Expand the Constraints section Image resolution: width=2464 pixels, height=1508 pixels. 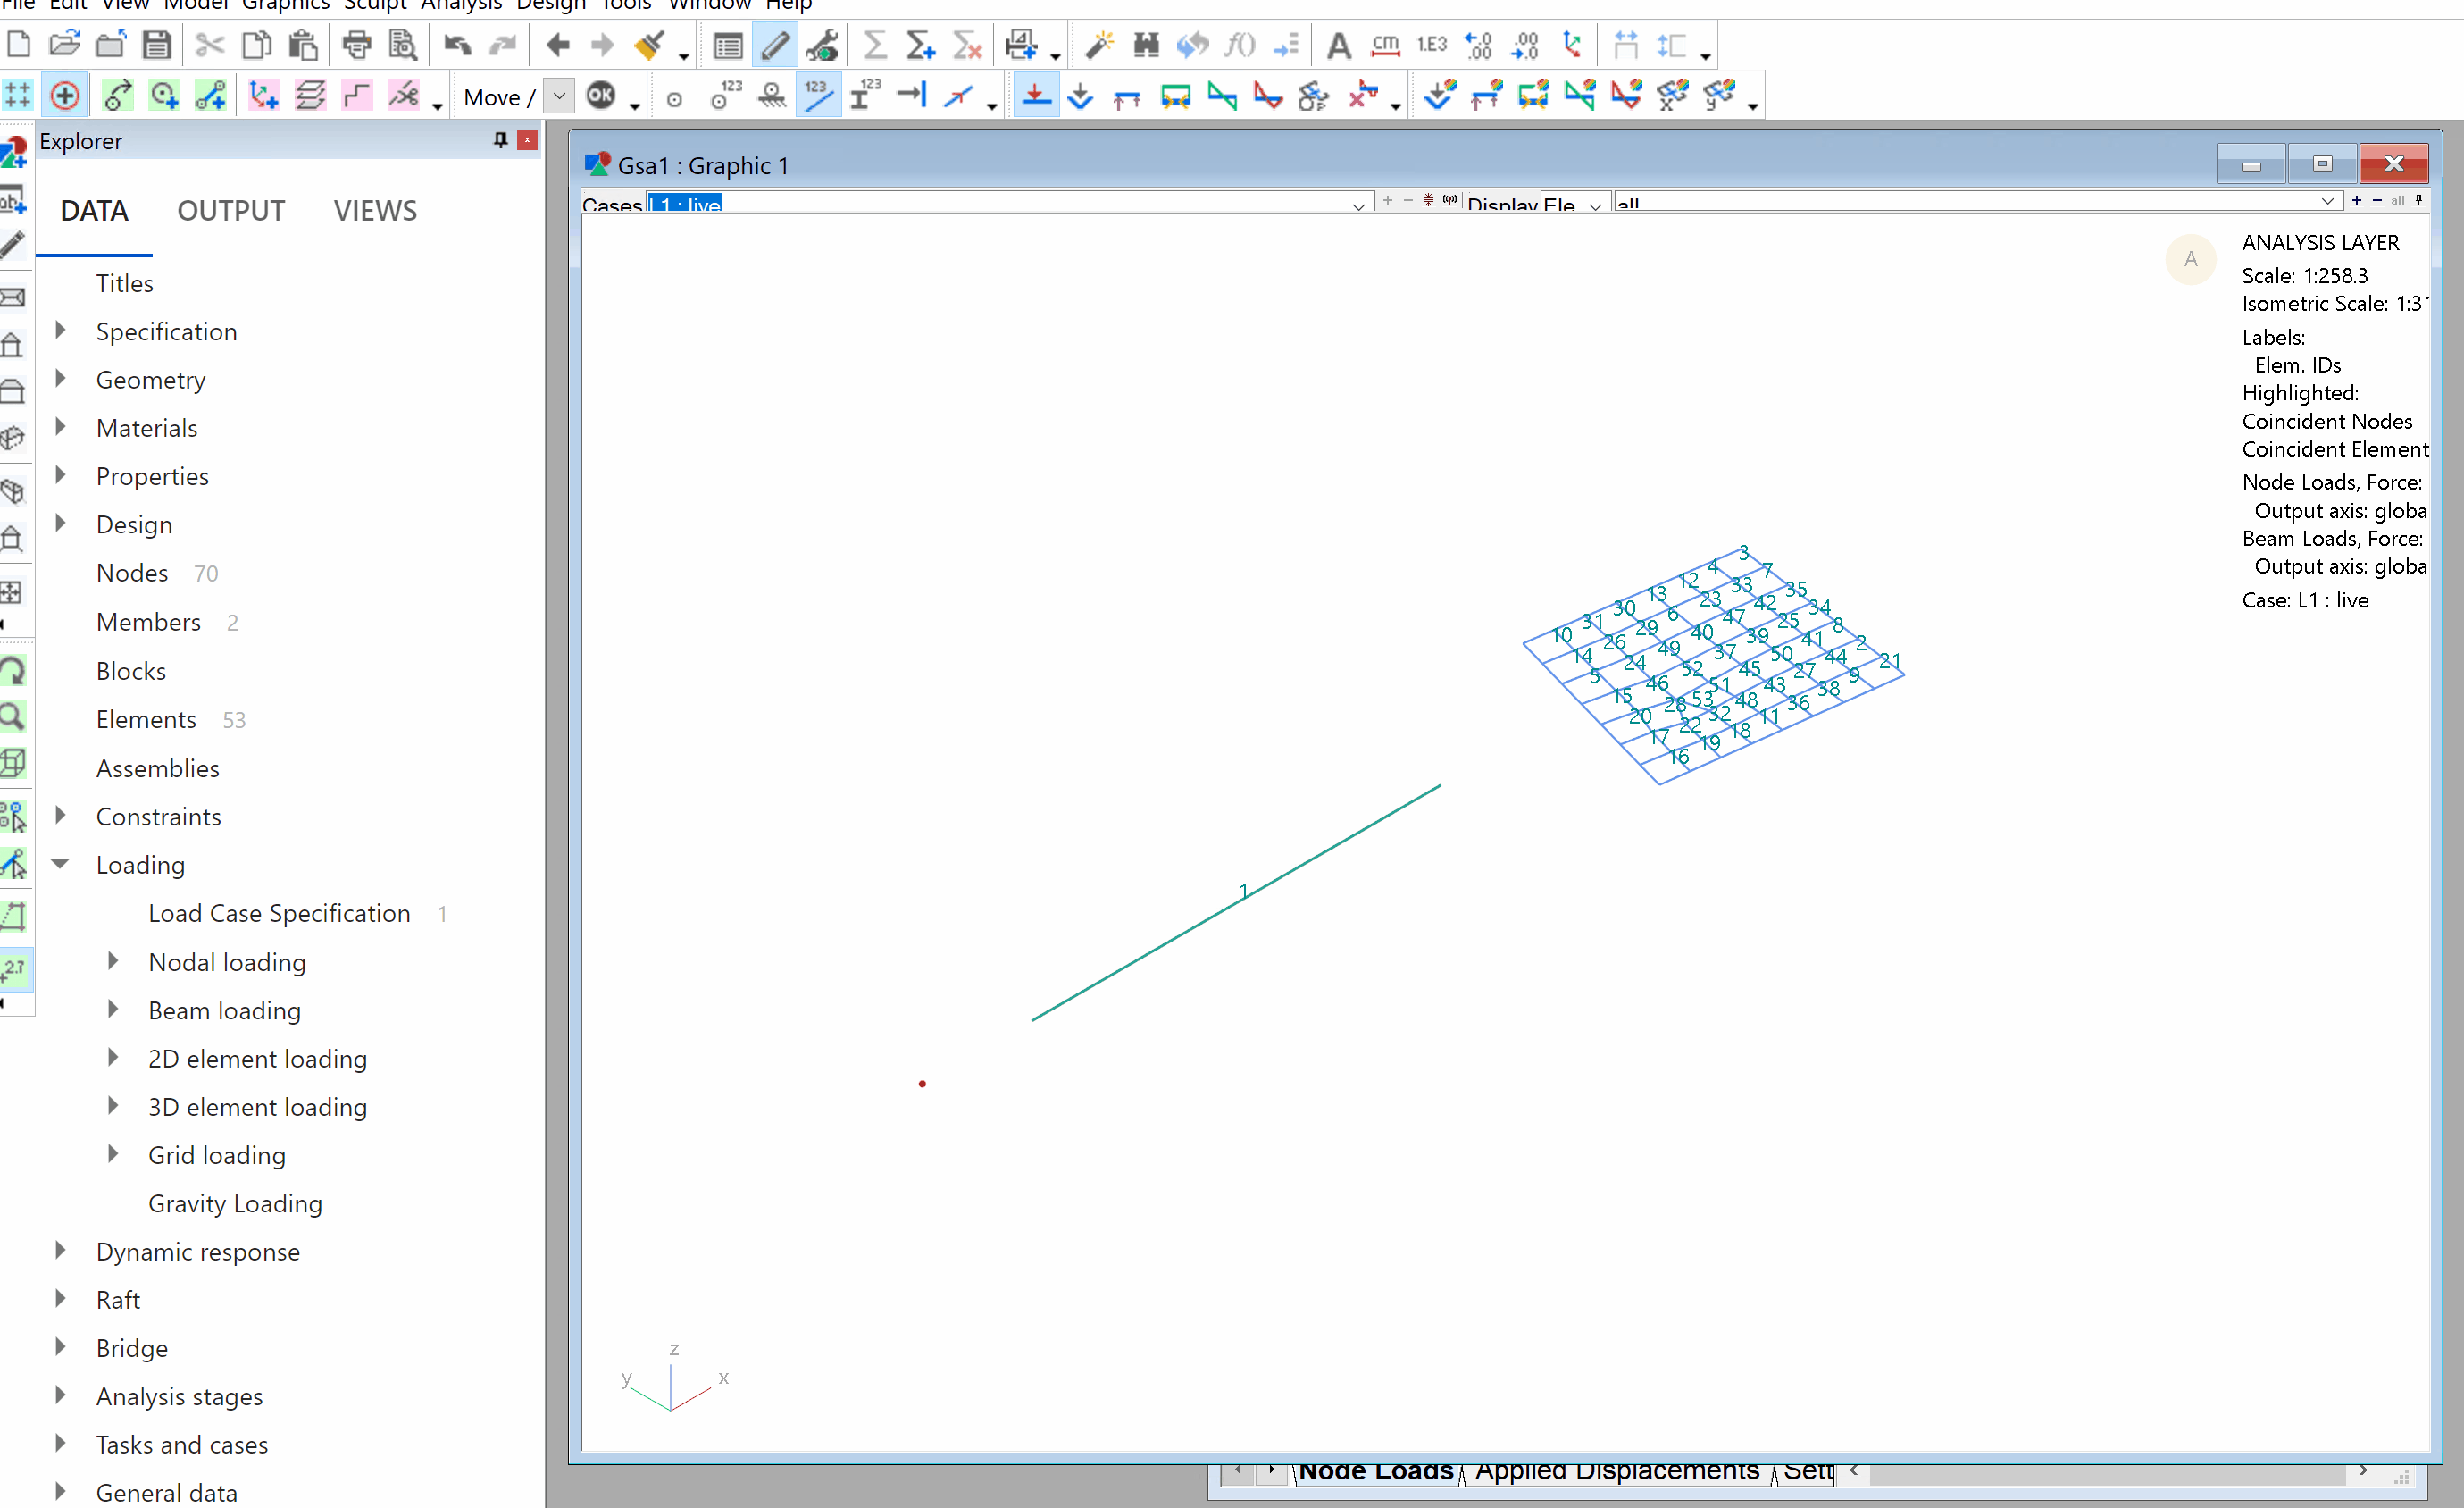[x=62, y=815]
